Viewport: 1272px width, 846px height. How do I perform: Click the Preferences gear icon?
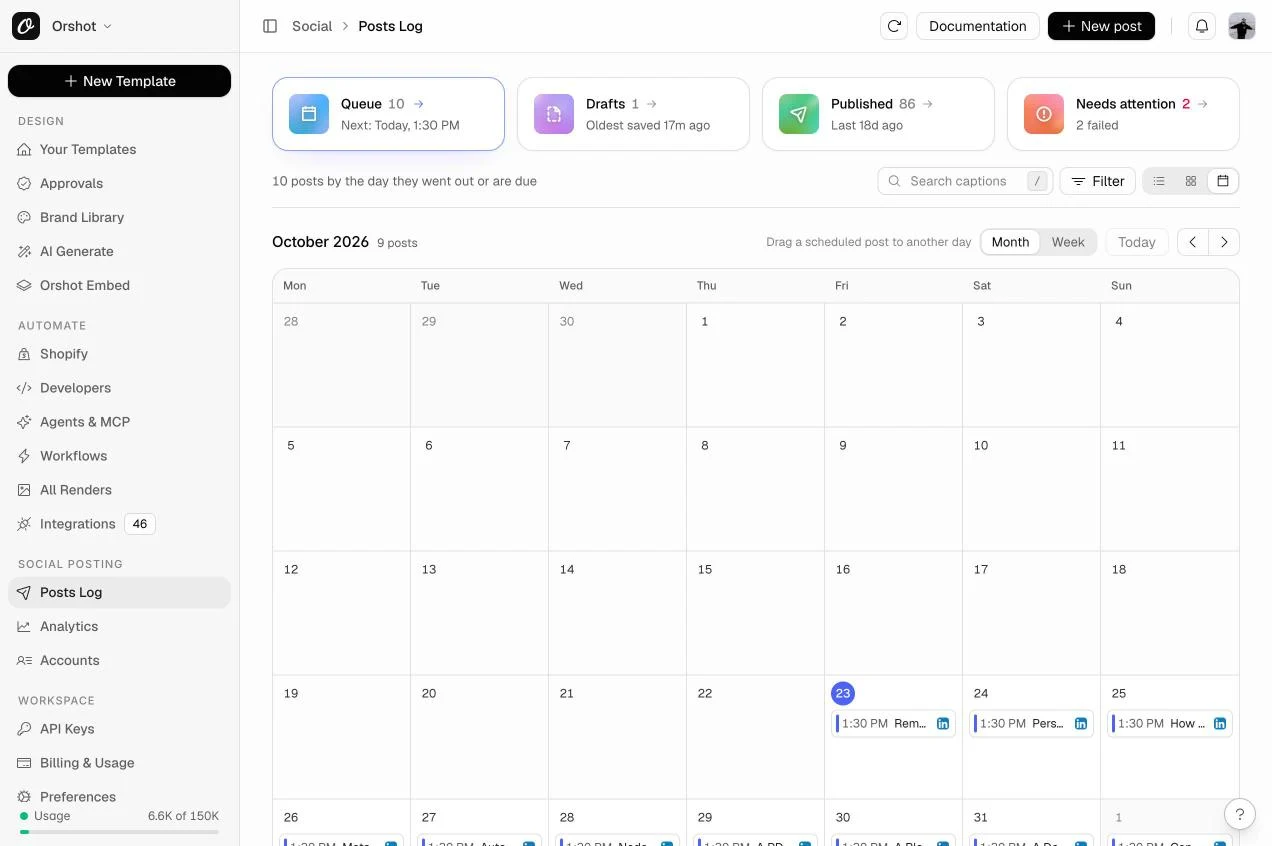(x=24, y=797)
